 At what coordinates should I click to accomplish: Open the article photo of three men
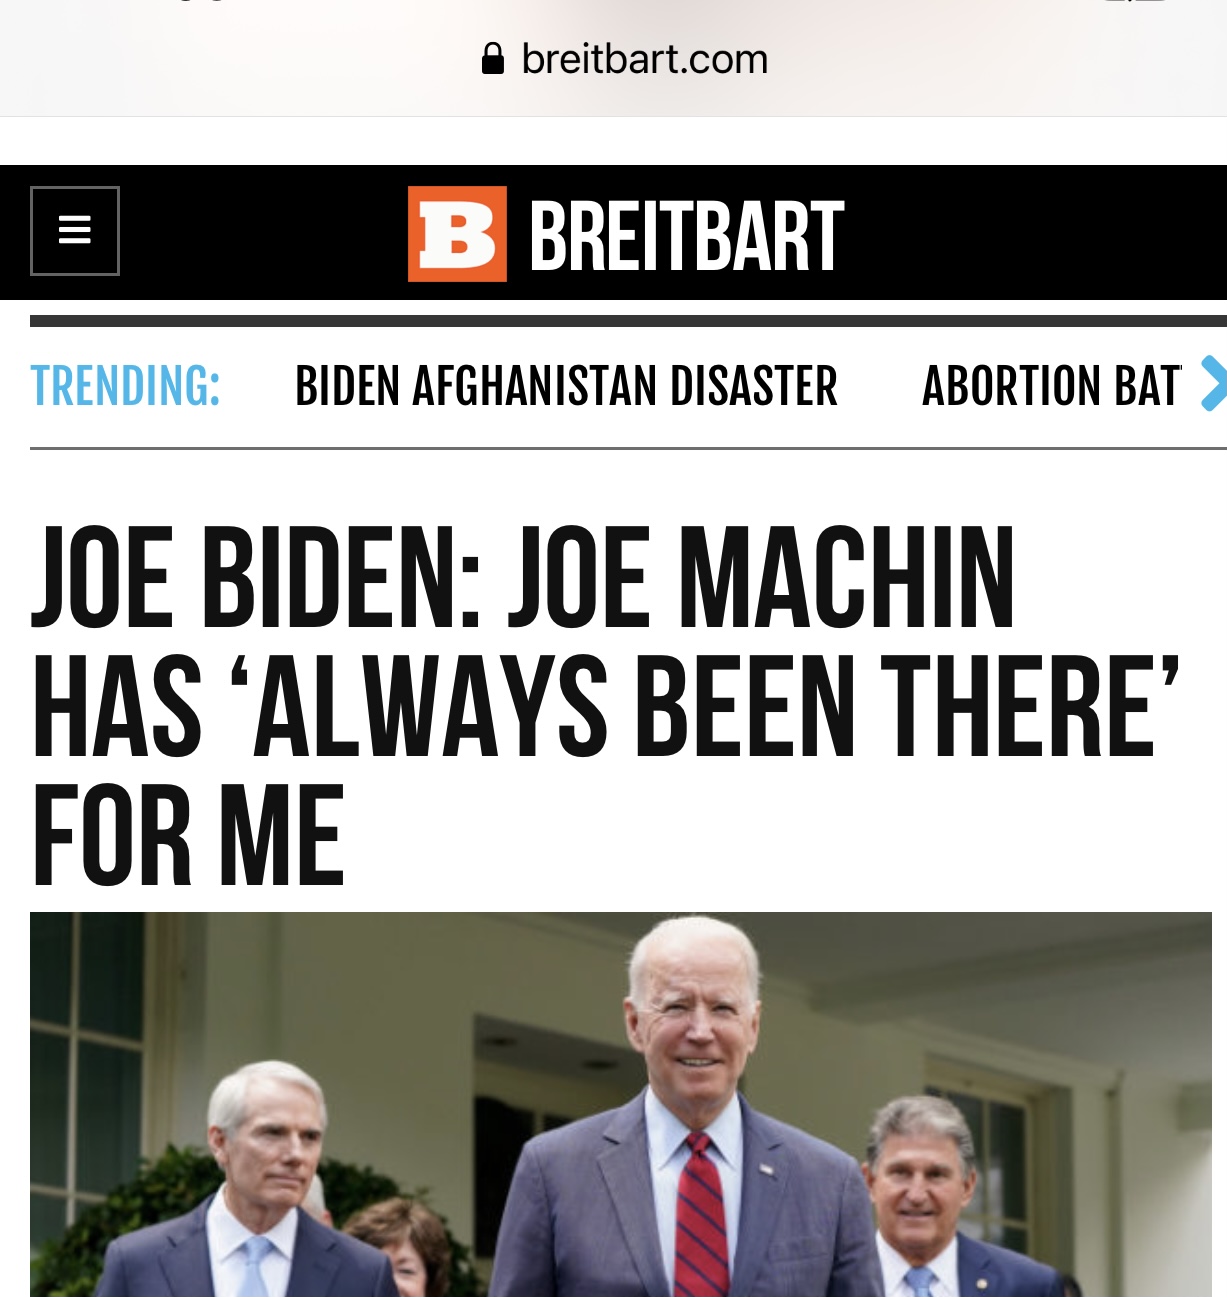[x=621, y=1104]
